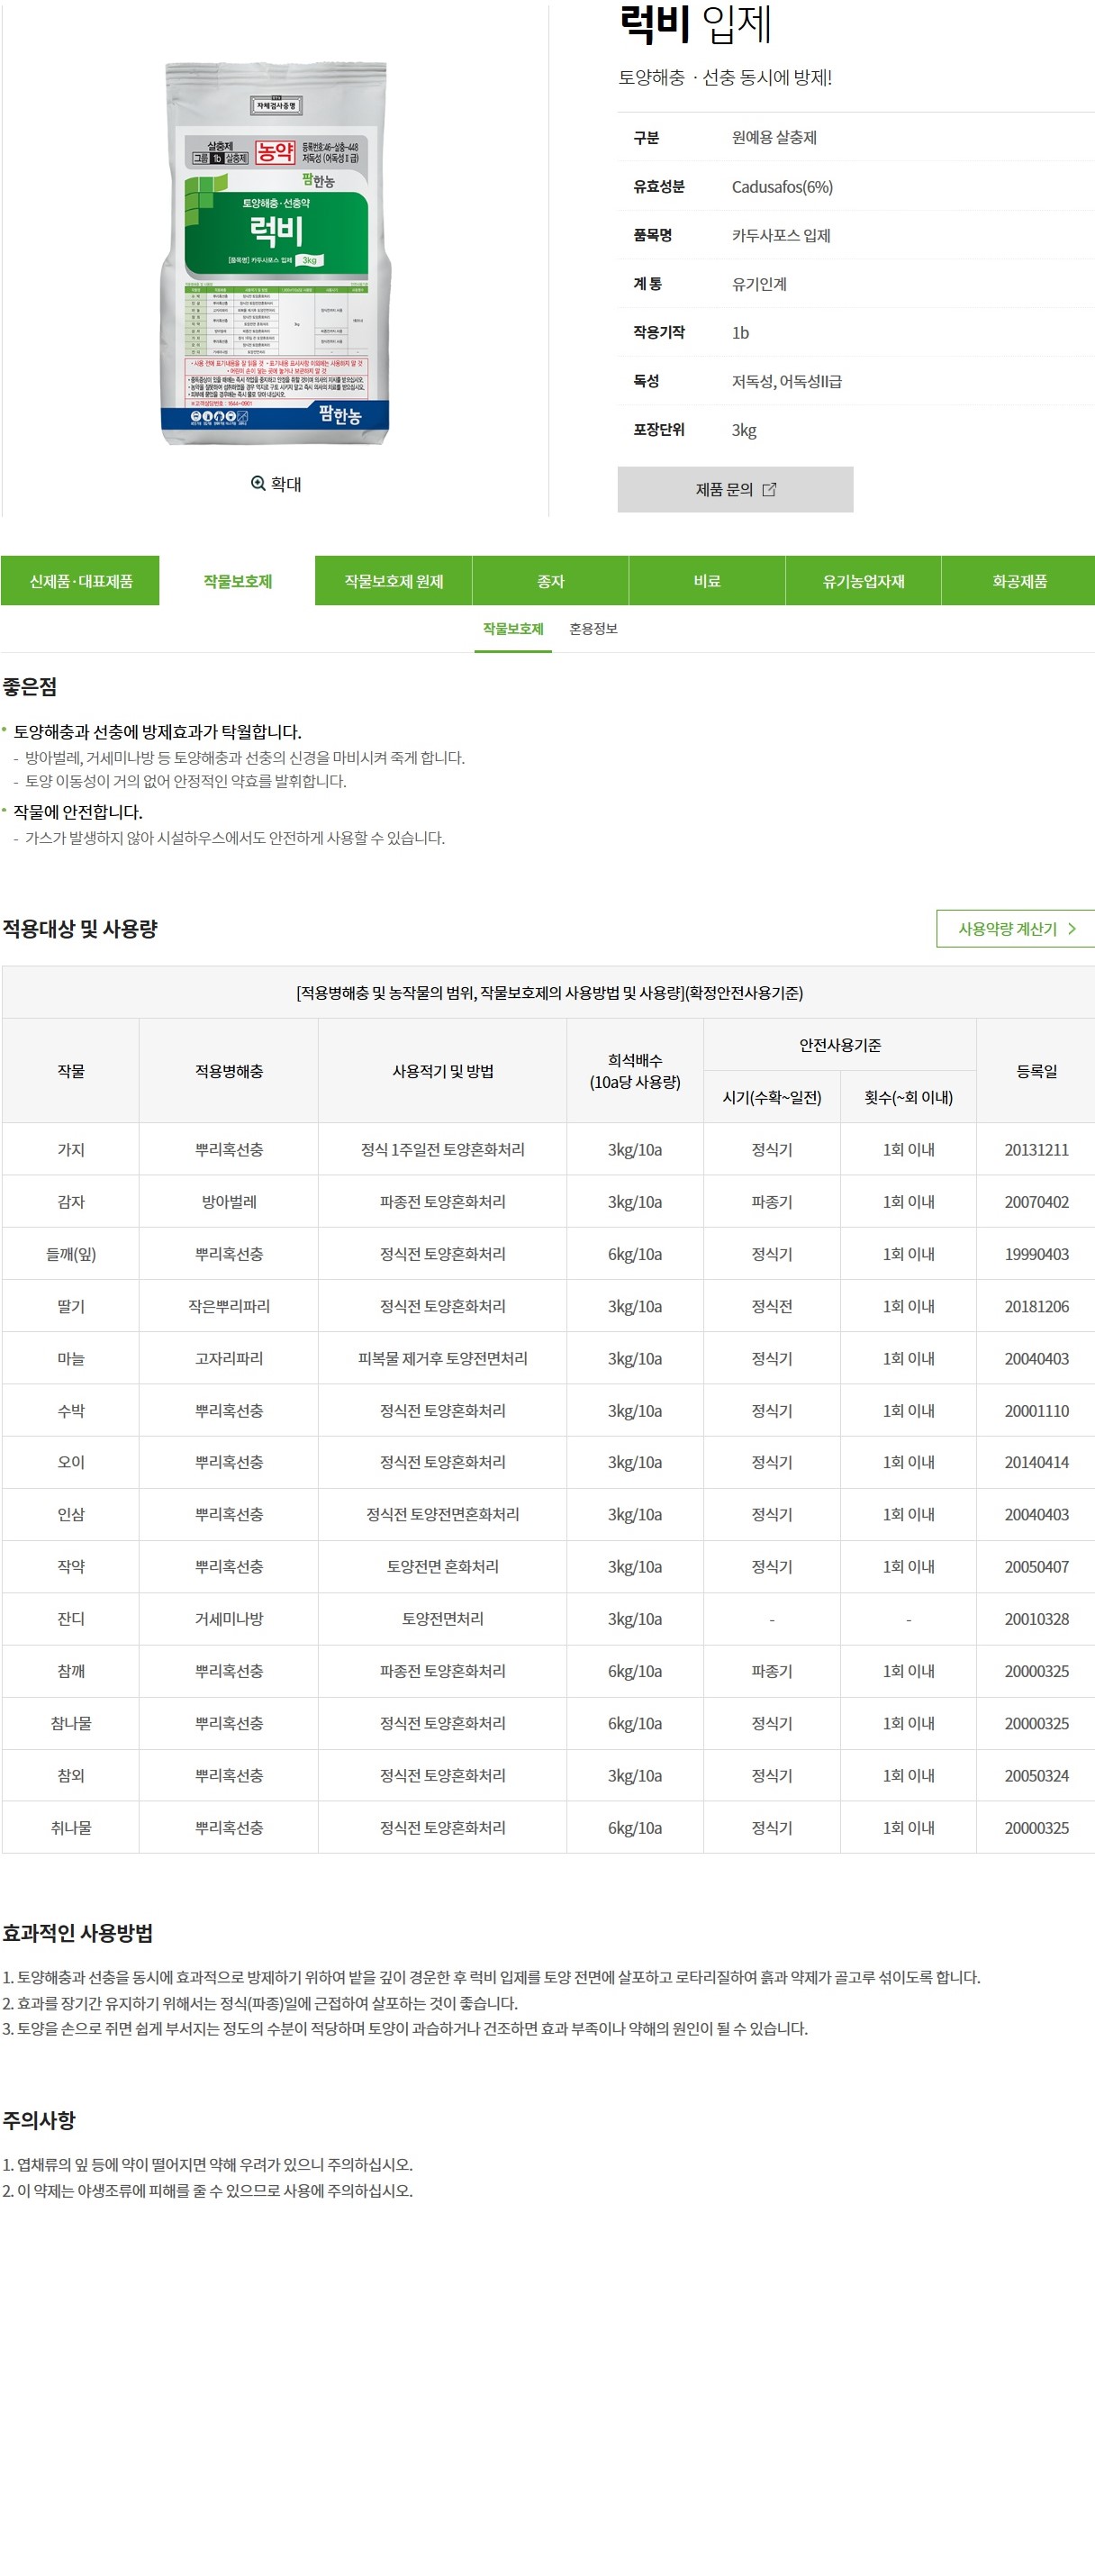Image resolution: width=1095 pixels, height=2576 pixels.
Task: Open the 화공제품 tab
Action: [1019, 581]
